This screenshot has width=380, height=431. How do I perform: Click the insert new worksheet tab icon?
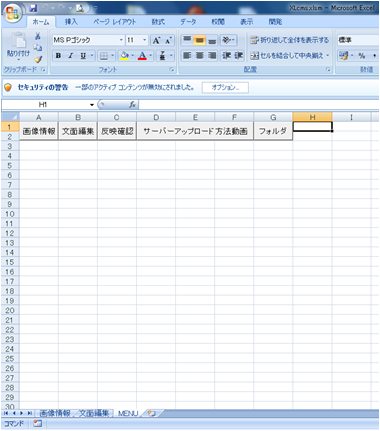[x=152, y=413]
